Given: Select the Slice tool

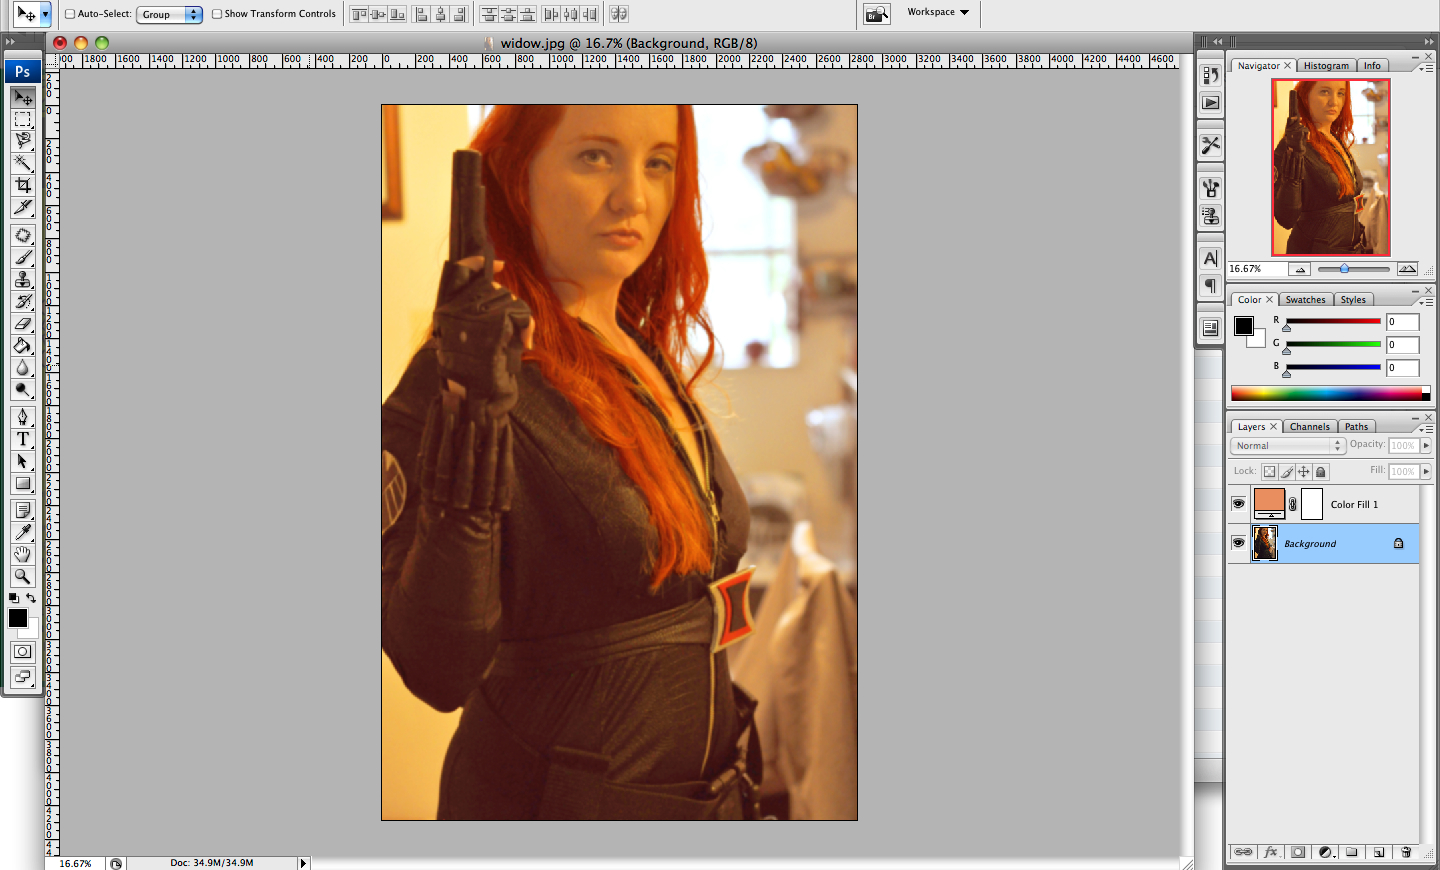Looking at the screenshot, I should pyautogui.click(x=23, y=207).
